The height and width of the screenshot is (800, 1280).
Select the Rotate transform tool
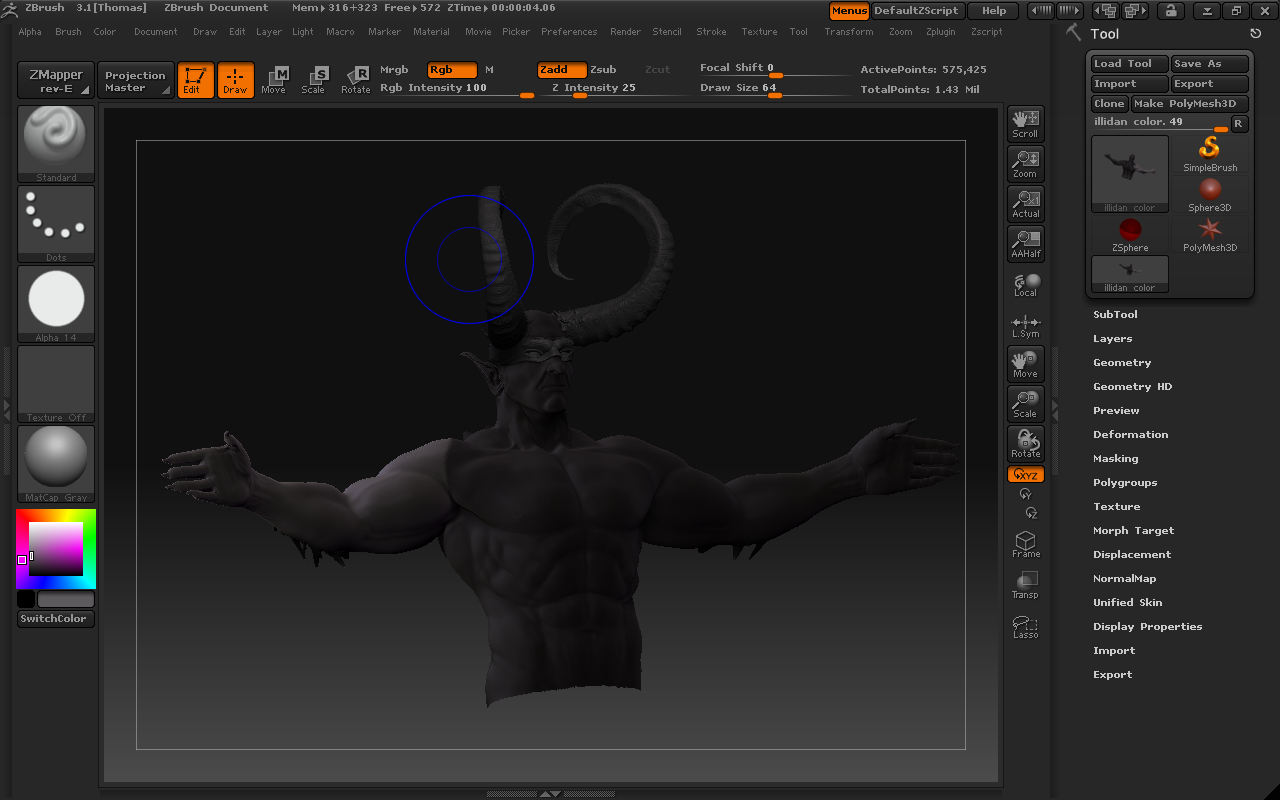(x=356, y=80)
